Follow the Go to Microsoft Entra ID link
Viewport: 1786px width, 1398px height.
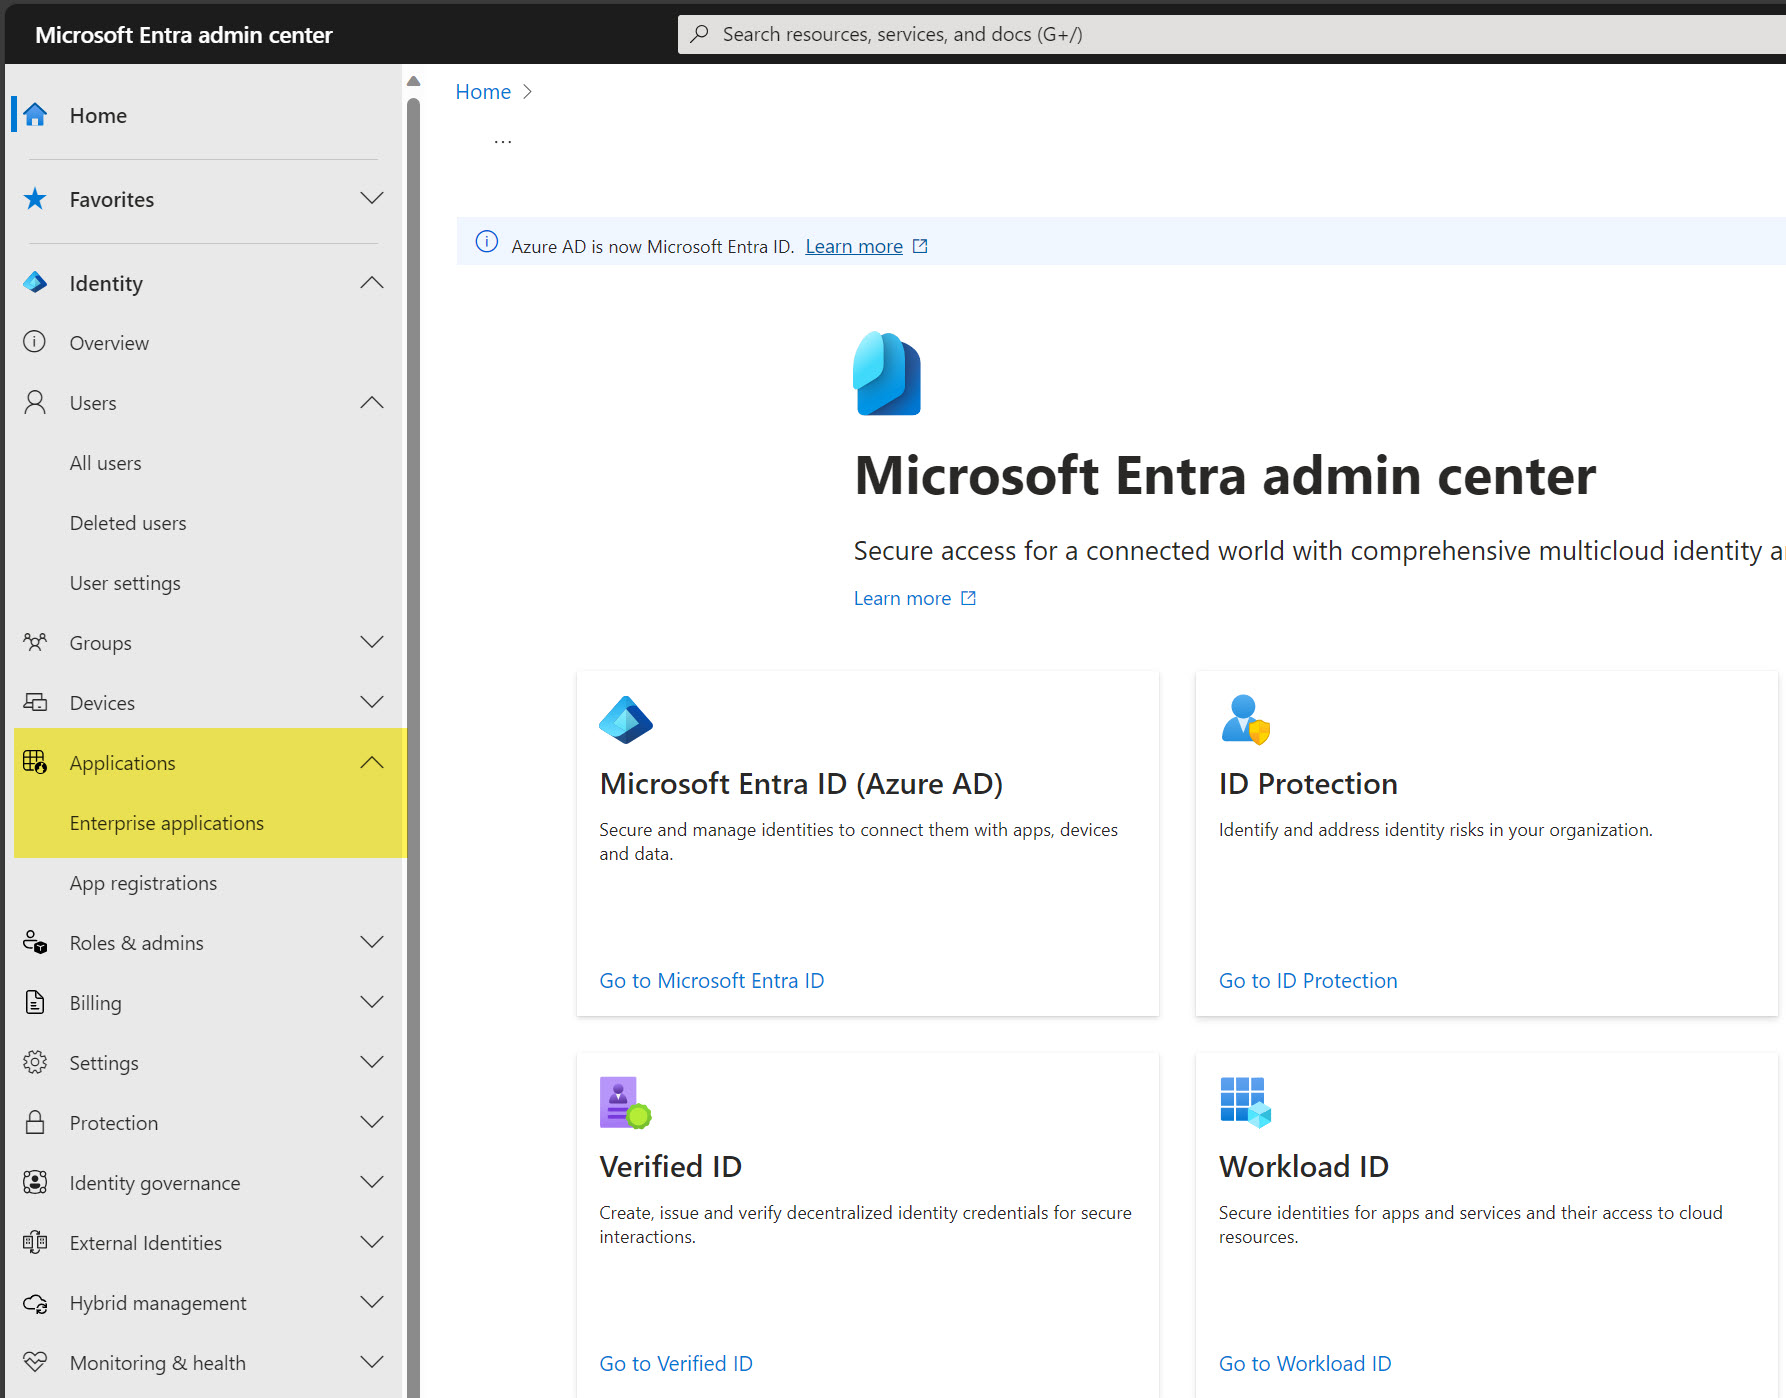point(712,981)
